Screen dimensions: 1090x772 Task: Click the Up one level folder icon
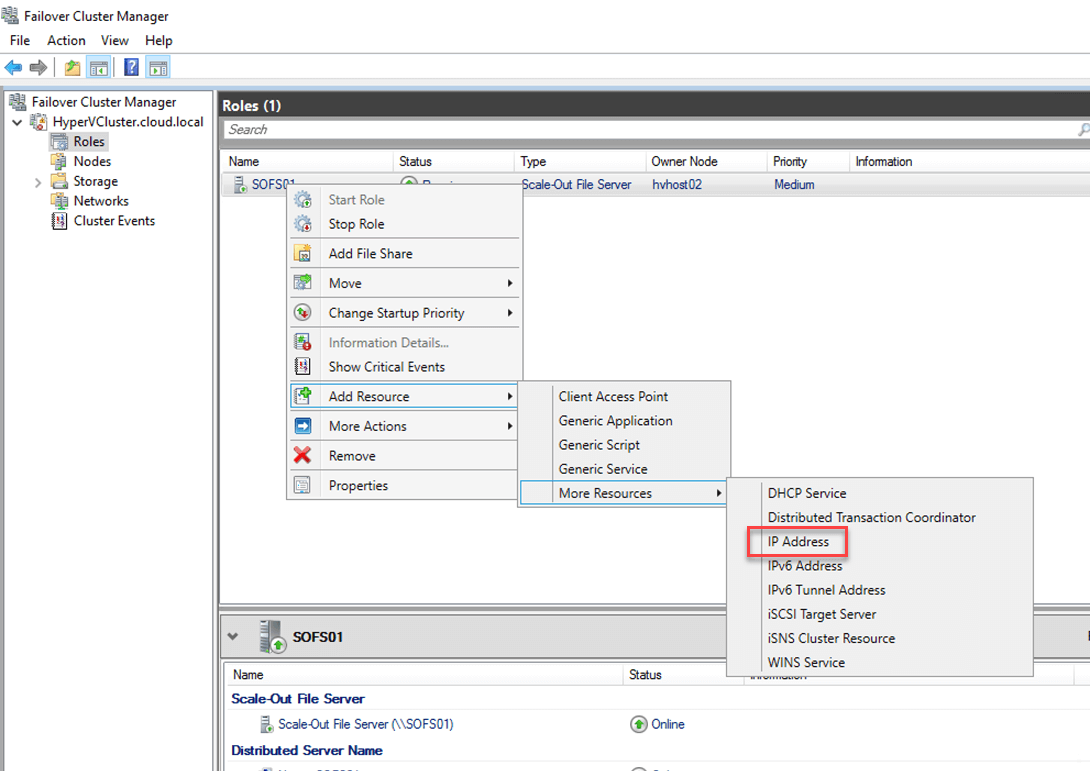[x=72, y=67]
